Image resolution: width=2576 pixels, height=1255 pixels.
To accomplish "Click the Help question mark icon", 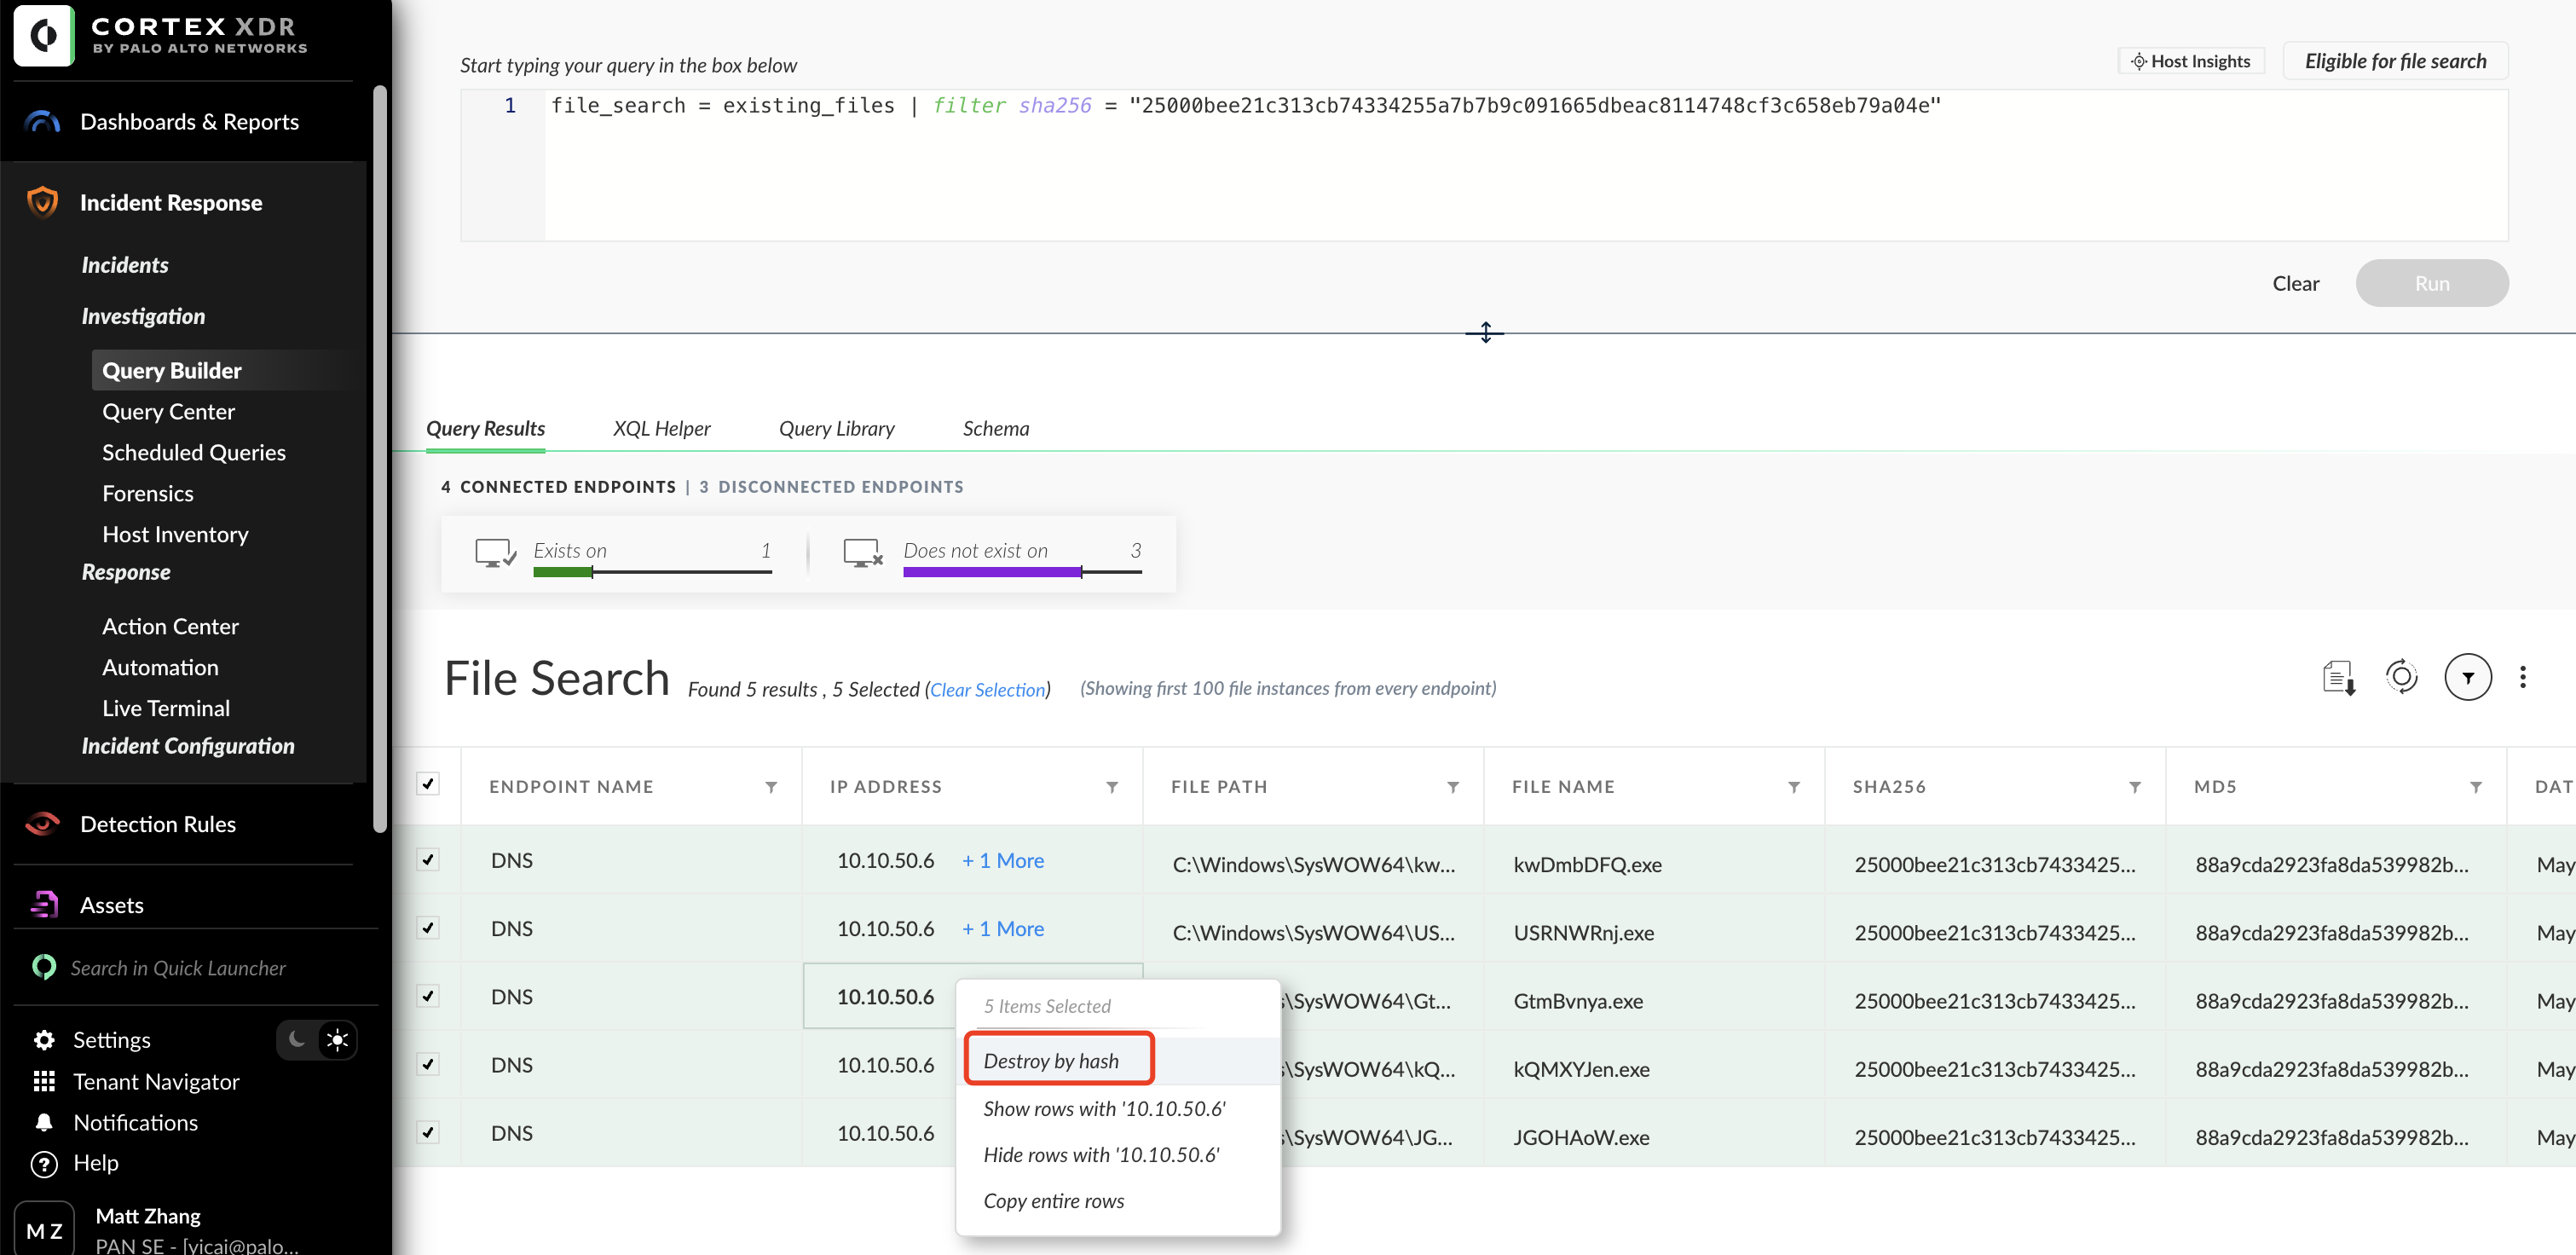I will (x=44, y=1164).
